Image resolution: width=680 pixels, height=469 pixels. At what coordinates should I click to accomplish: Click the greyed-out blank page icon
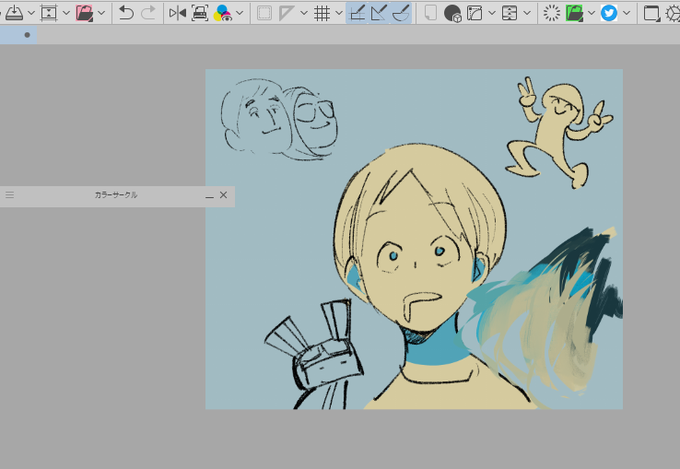(x=430, y=13)
